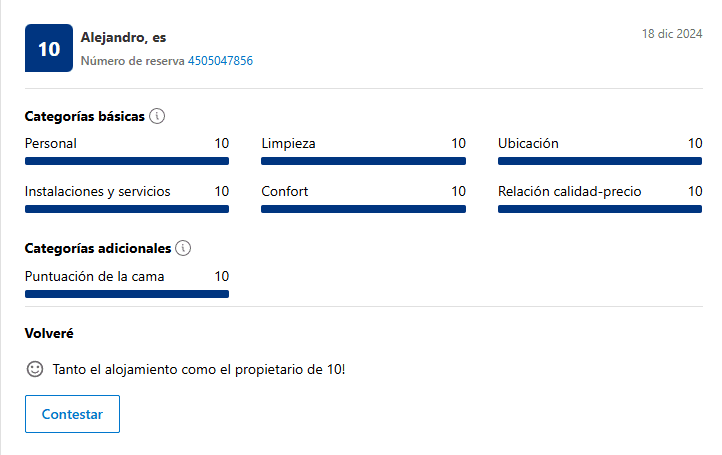The width and height of the screenshot is (722, 455).
Task: Click the Ubicación rating bar
Action: pyautogui.click(x=600, y=161)
